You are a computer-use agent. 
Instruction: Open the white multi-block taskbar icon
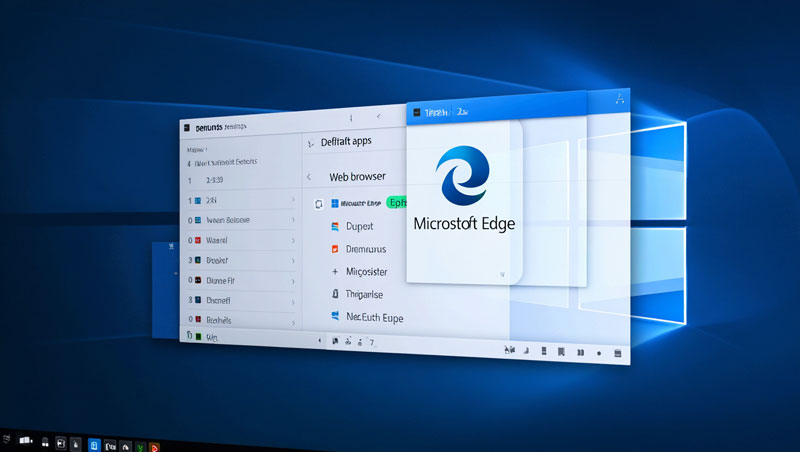click(x=26, y=440)
